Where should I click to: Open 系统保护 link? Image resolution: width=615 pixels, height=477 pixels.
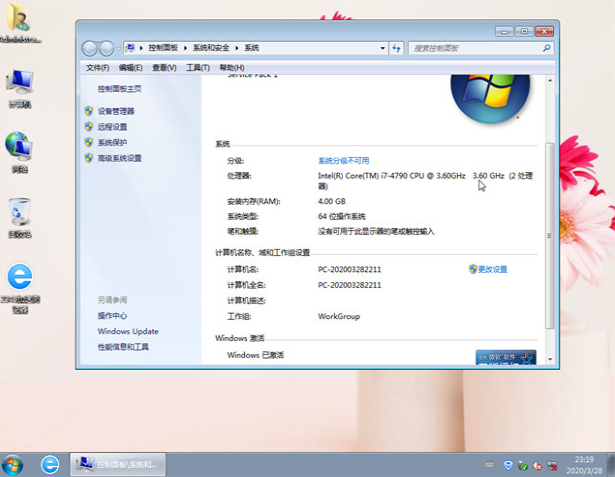(x=113, y=142)
